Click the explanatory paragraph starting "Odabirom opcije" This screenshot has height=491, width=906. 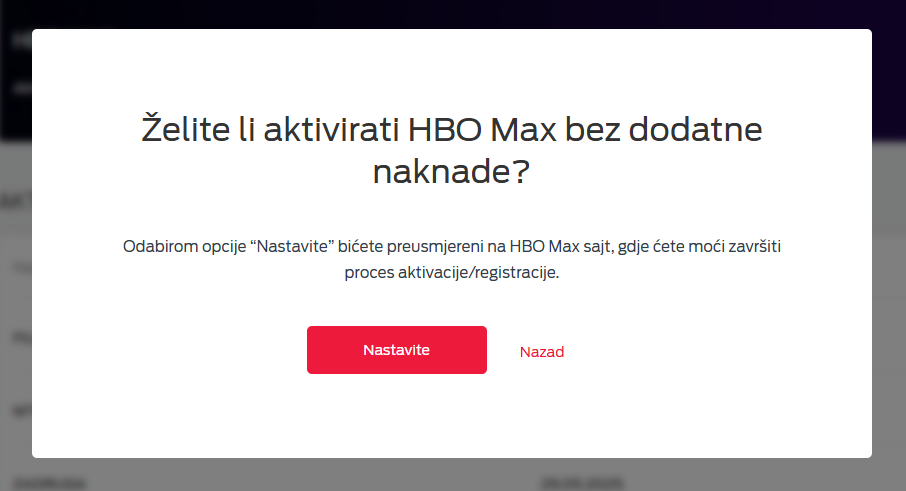(x=452, y=259)
